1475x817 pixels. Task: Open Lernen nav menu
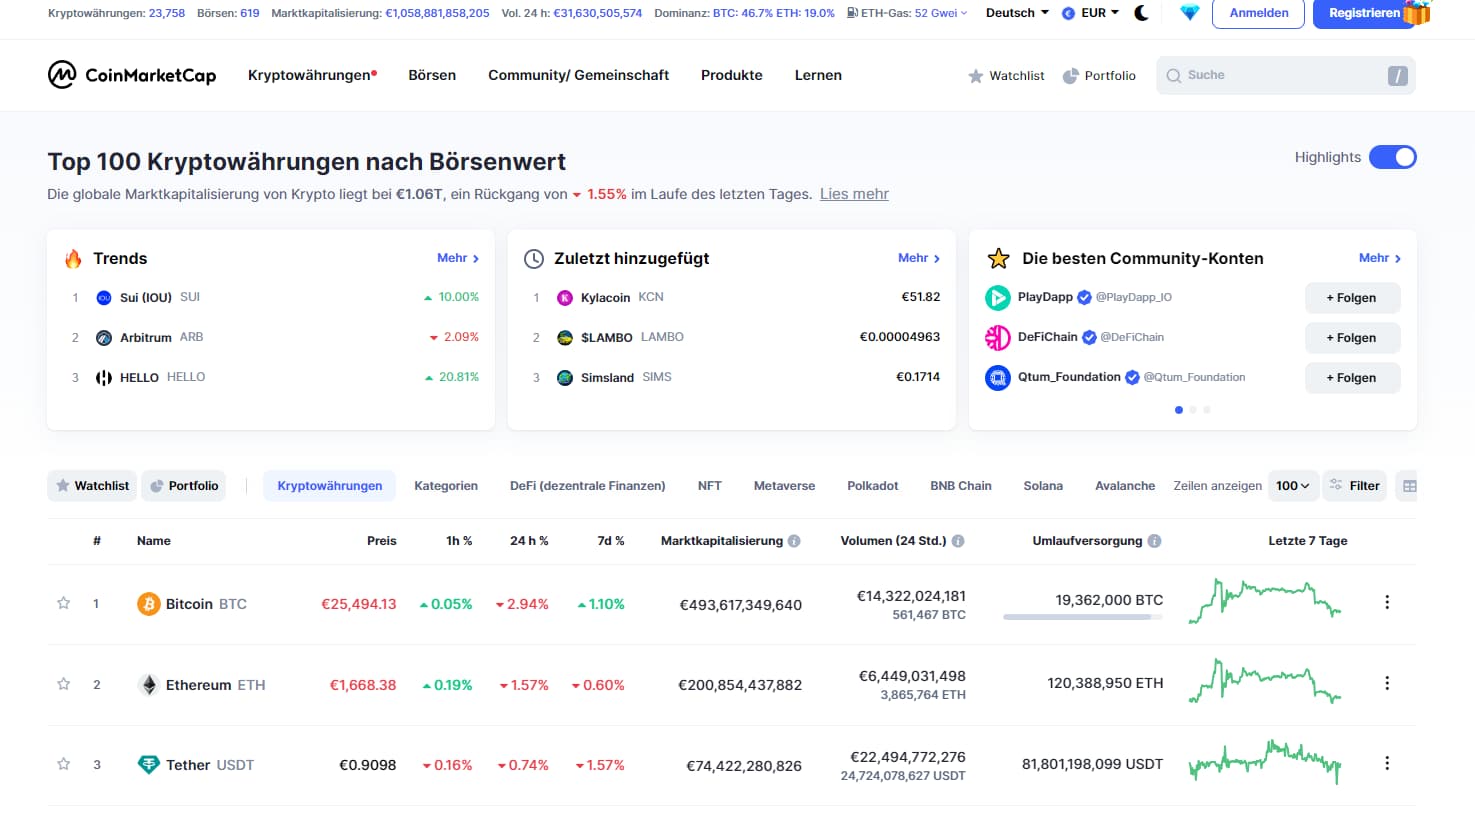[x=818, y=75]
